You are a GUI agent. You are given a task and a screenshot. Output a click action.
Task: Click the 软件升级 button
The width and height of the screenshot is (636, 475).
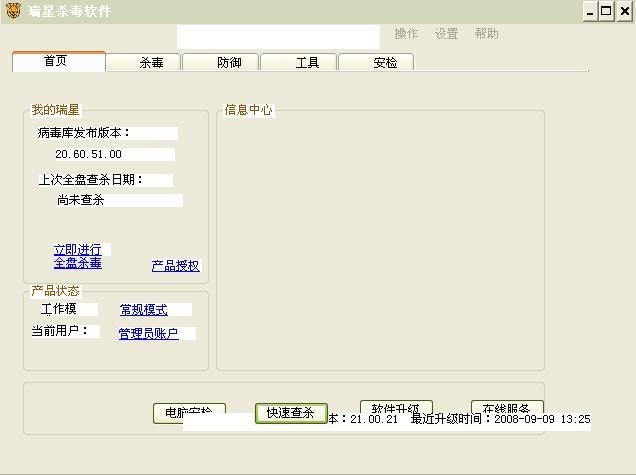coord(396,407)
